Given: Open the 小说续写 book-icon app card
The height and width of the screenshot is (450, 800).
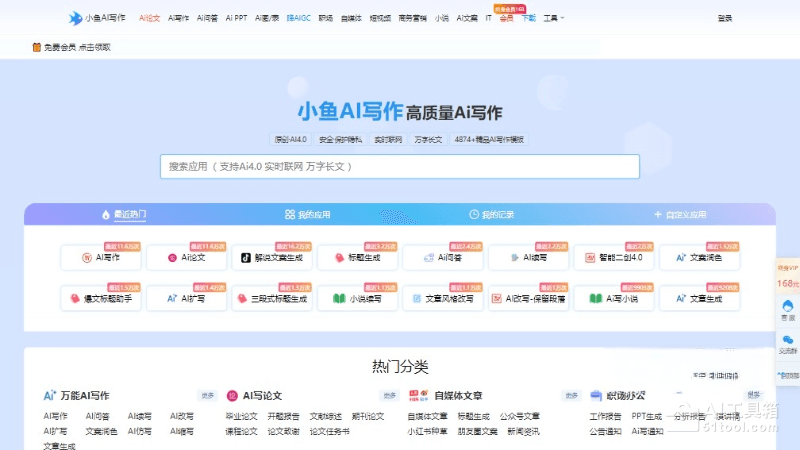Looking at the screenshot, I should click(357, 298).
